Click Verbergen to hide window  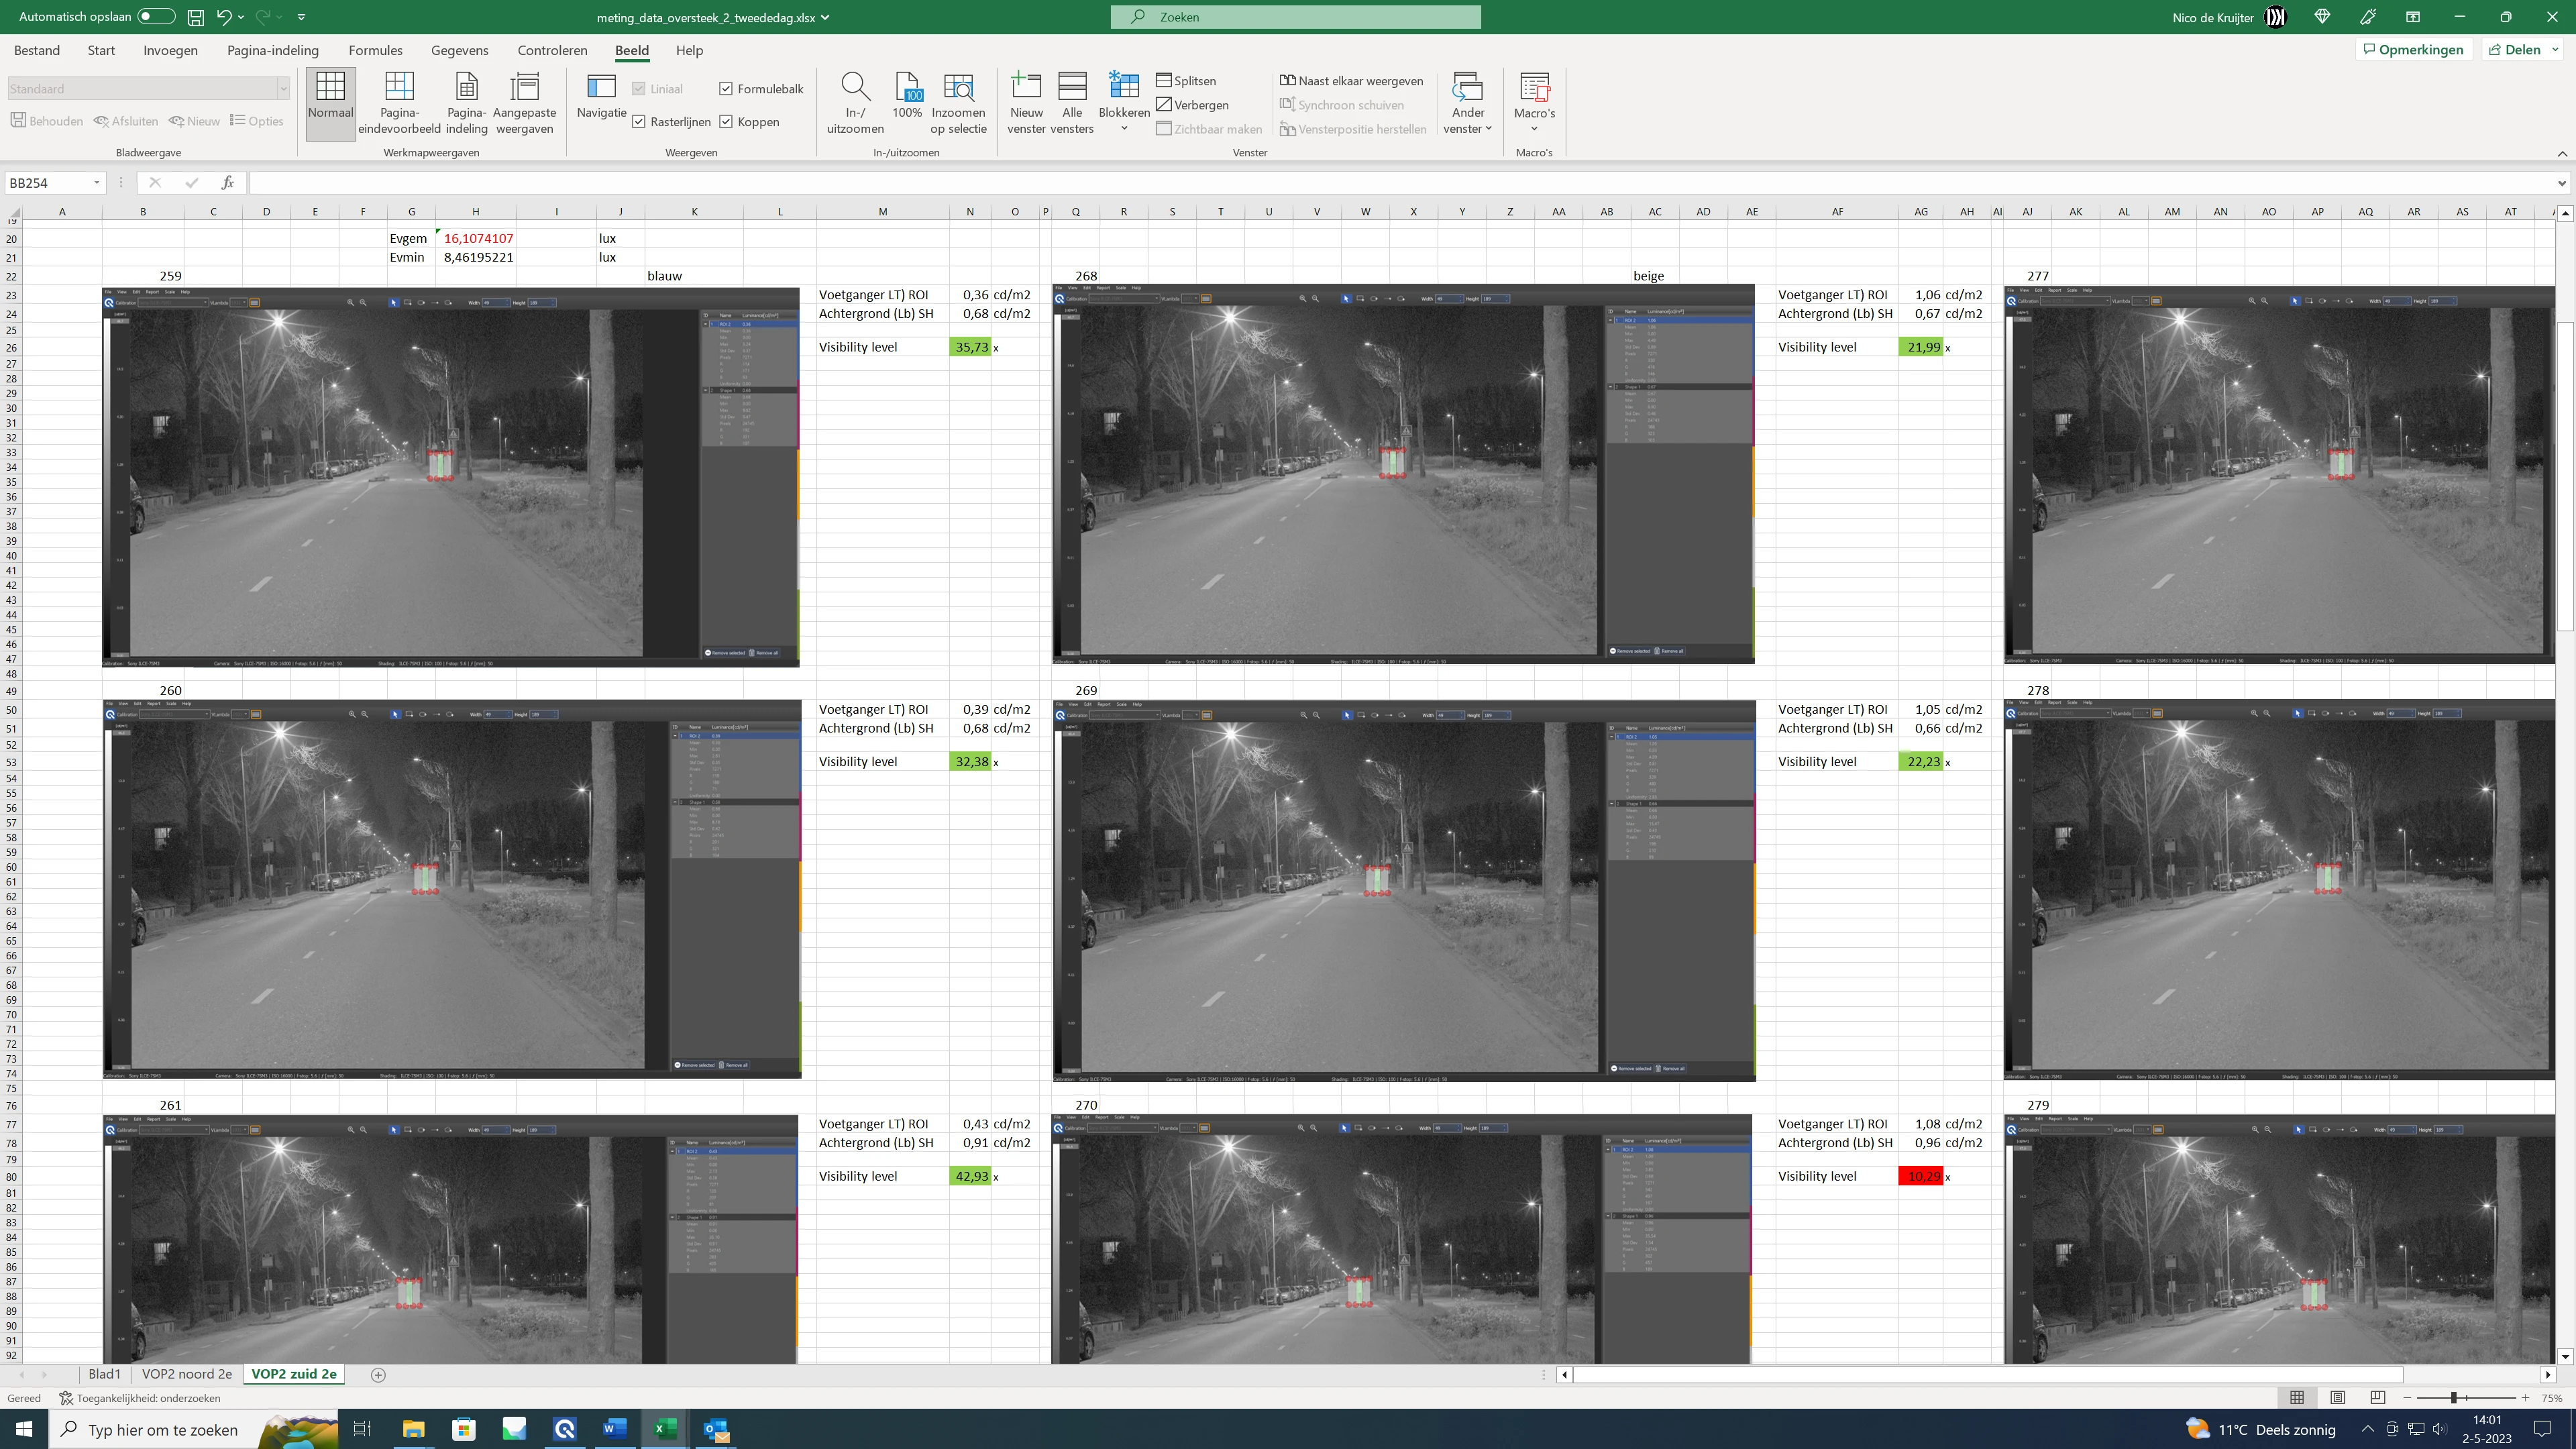coord(1192,105)
